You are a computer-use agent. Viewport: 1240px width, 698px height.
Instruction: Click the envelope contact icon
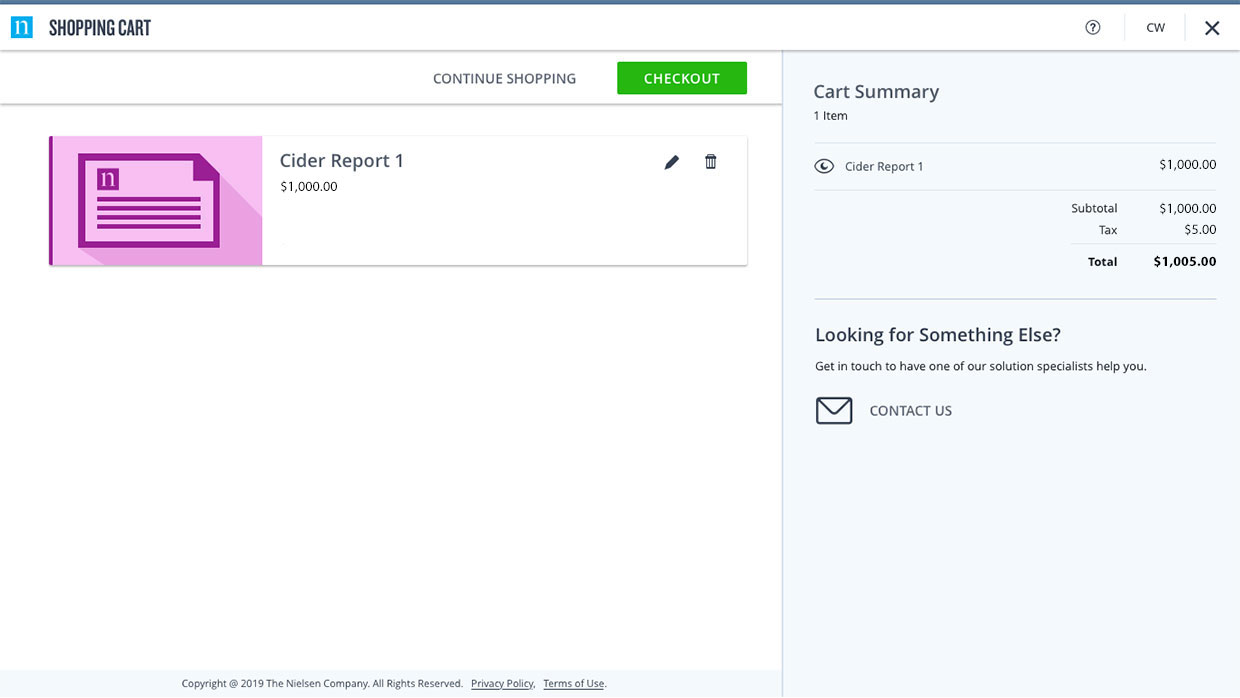834,411
